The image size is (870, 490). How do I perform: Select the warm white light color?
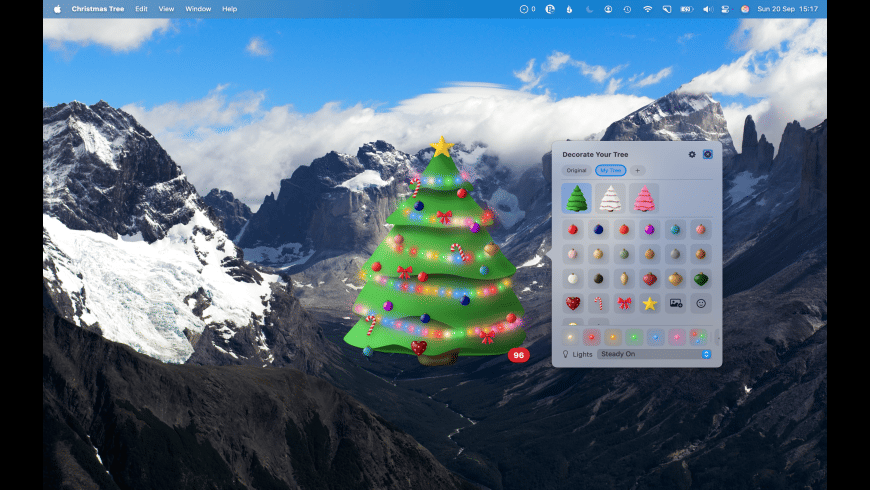(570, 337)
